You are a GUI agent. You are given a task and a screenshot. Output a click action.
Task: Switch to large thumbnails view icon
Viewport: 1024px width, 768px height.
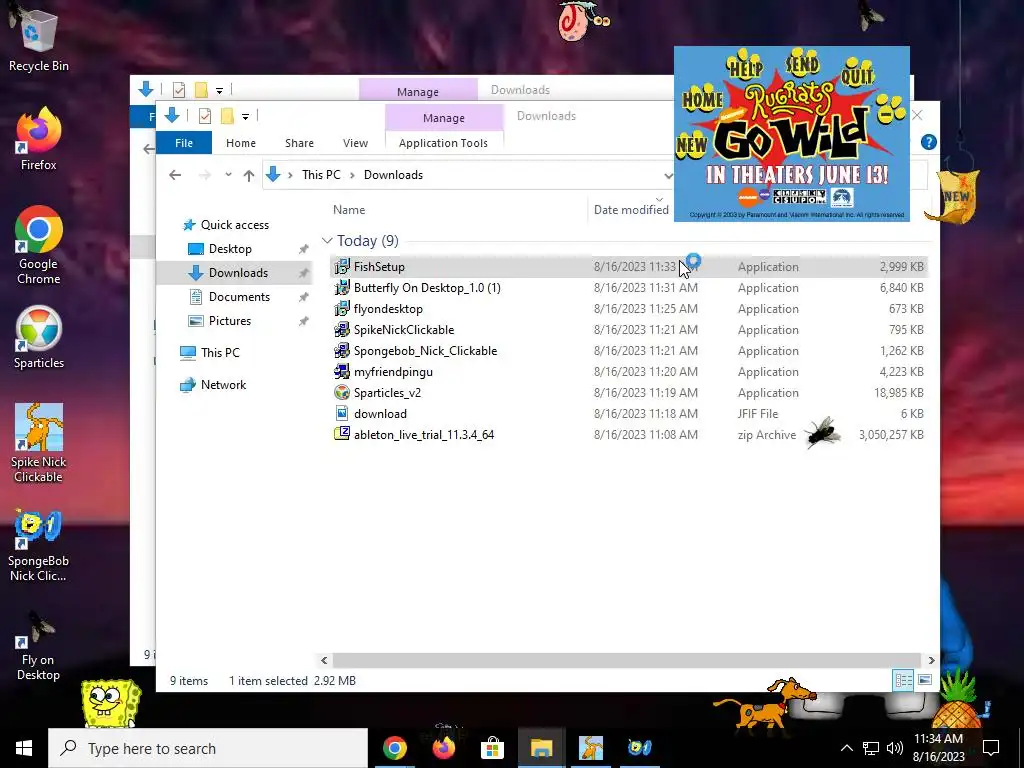925,680
